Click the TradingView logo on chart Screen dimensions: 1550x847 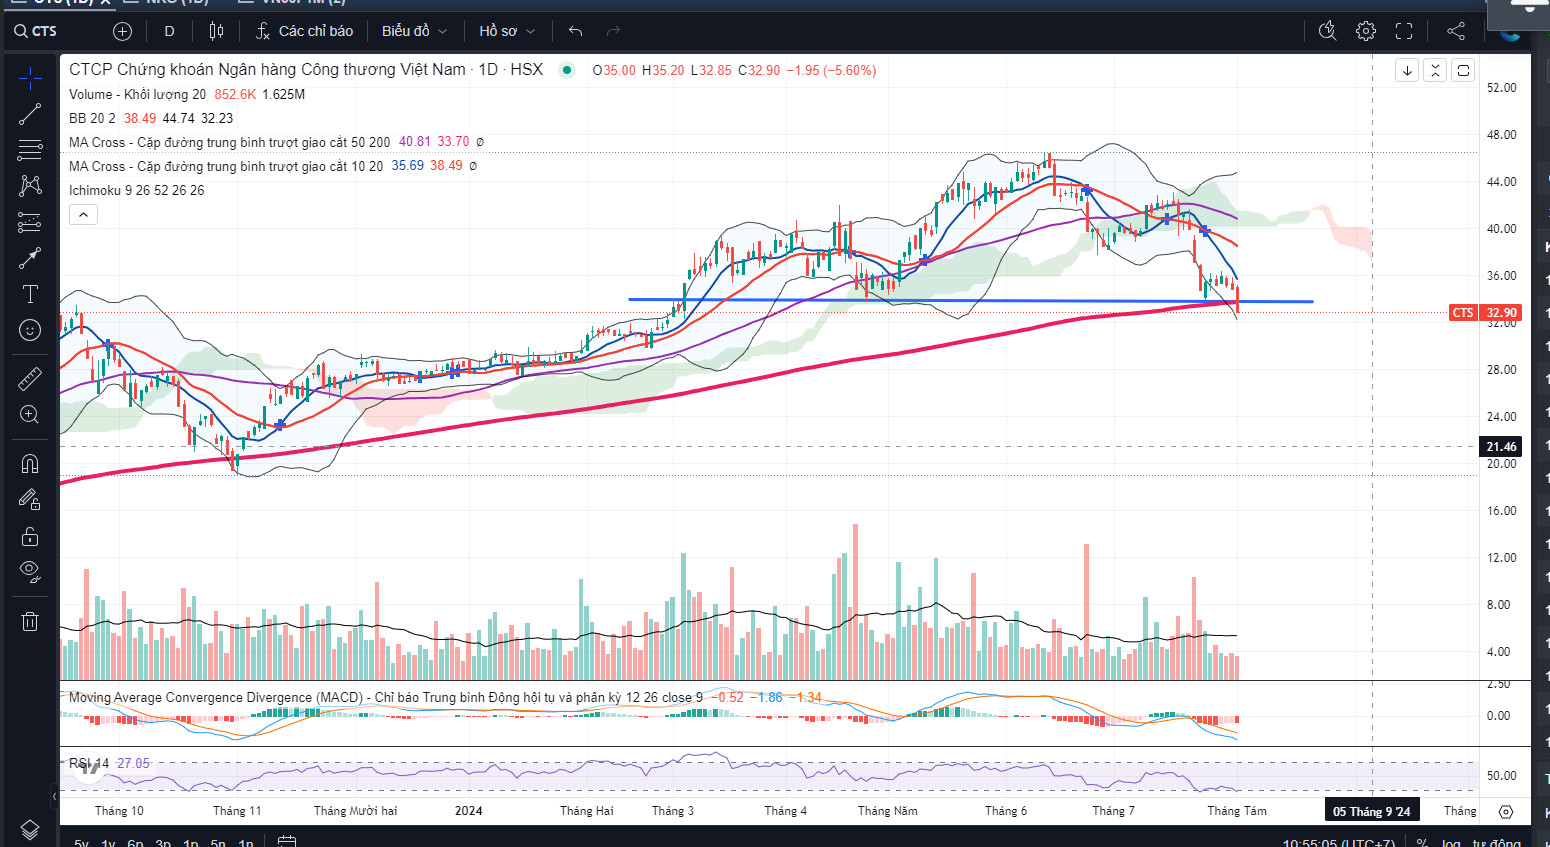tap(89, 766)
